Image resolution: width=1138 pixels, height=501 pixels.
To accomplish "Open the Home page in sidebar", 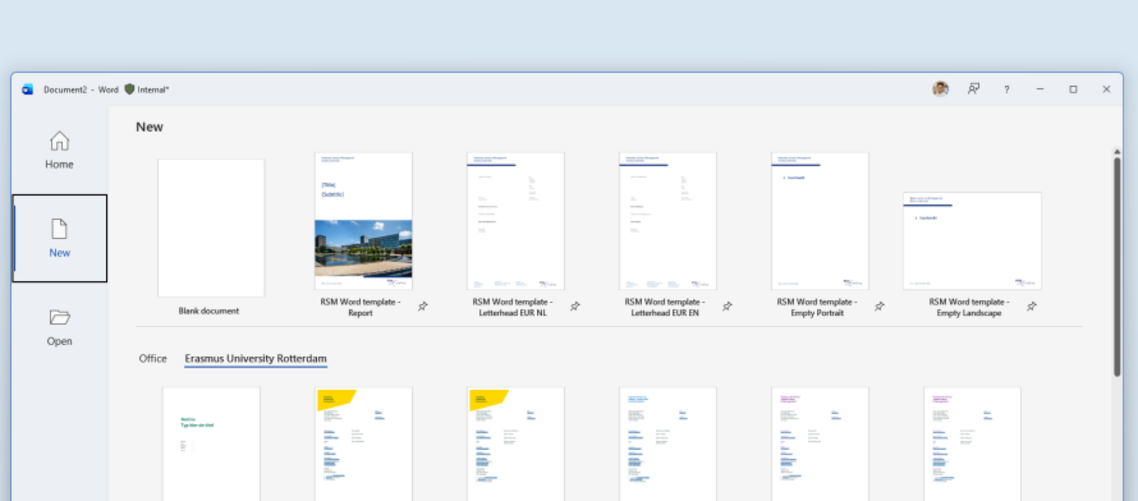I will (59, 150).
